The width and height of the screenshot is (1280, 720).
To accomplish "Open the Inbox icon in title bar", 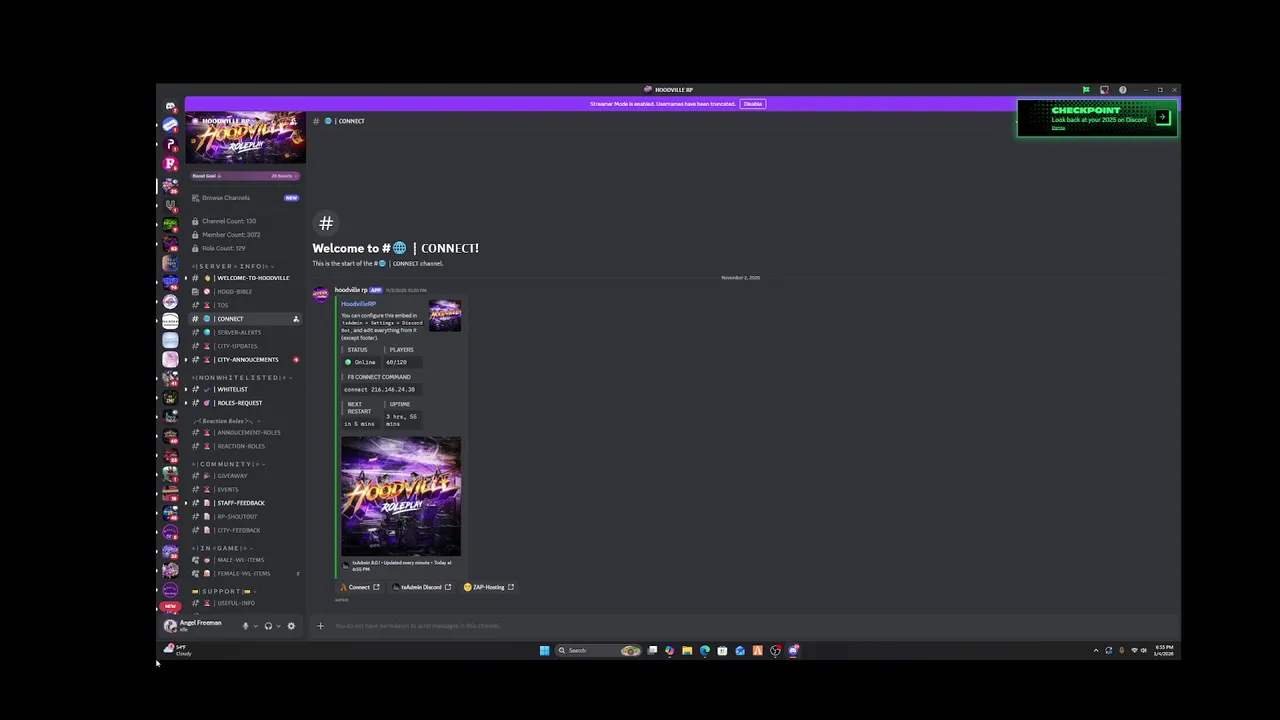I will 1104,90.
